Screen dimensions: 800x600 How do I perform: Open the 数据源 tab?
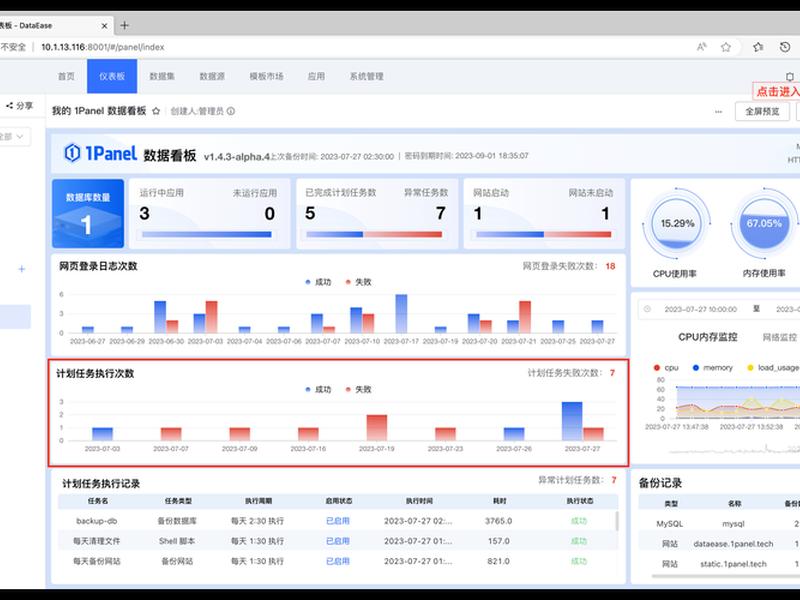(x=212, y=76)
